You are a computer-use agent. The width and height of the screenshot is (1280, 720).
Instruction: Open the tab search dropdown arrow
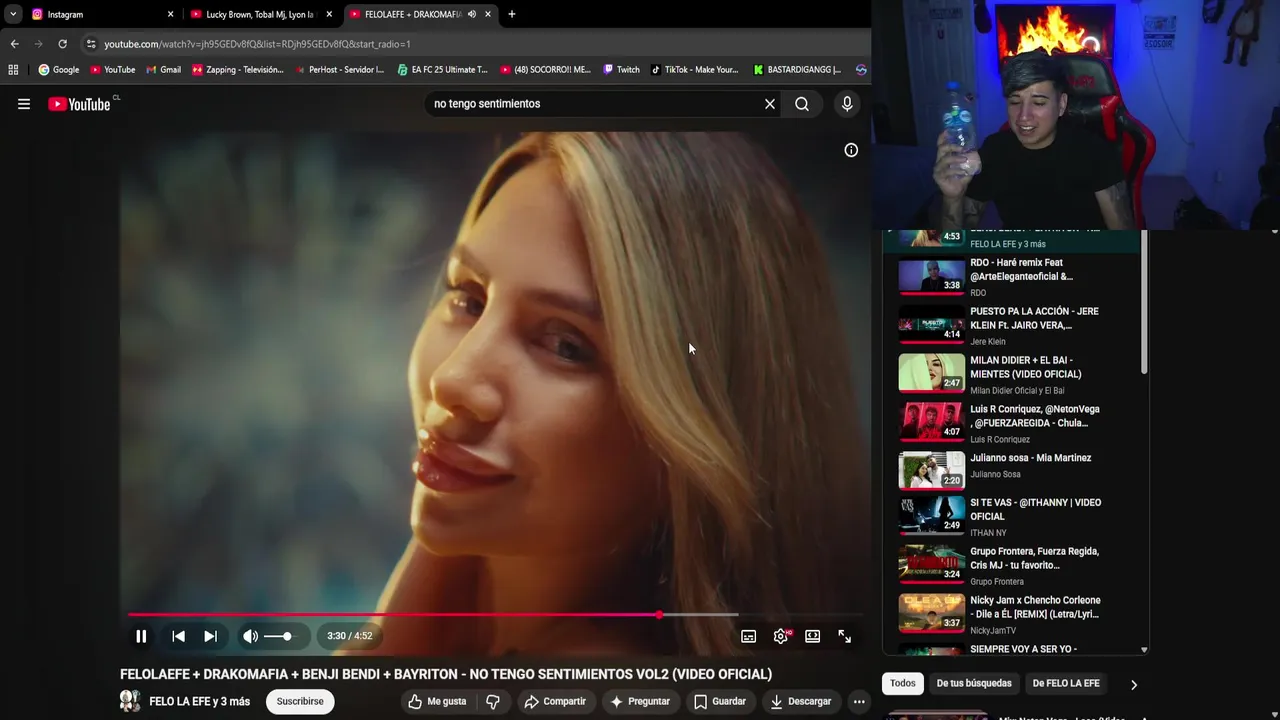12,14
